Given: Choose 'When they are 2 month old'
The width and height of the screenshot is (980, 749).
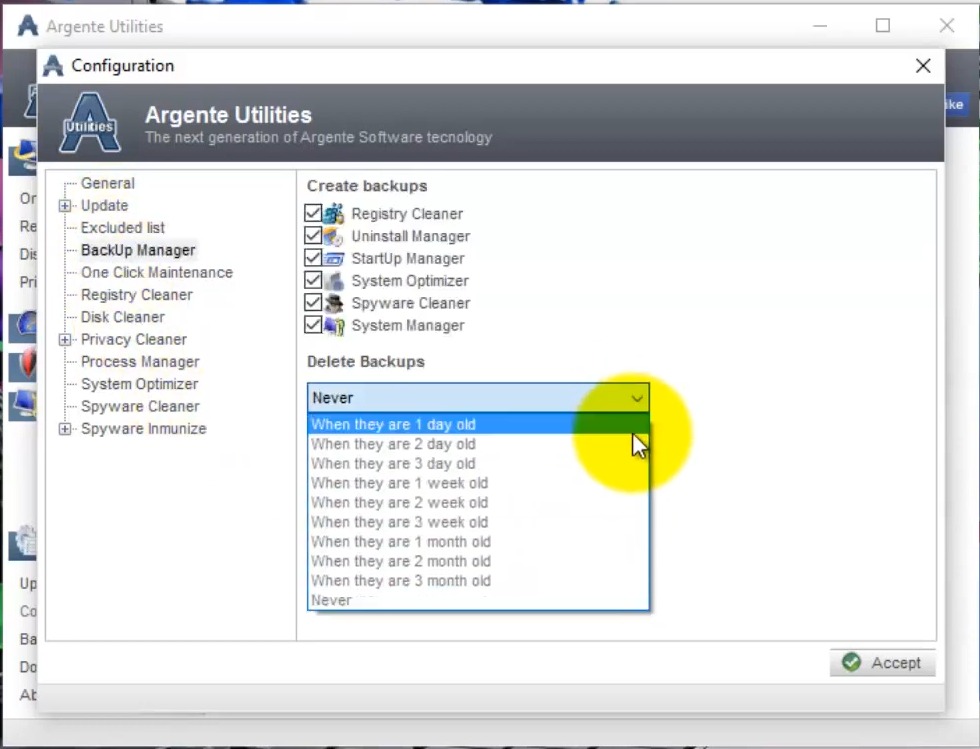Looking at the screenshot, I should 478,561.
